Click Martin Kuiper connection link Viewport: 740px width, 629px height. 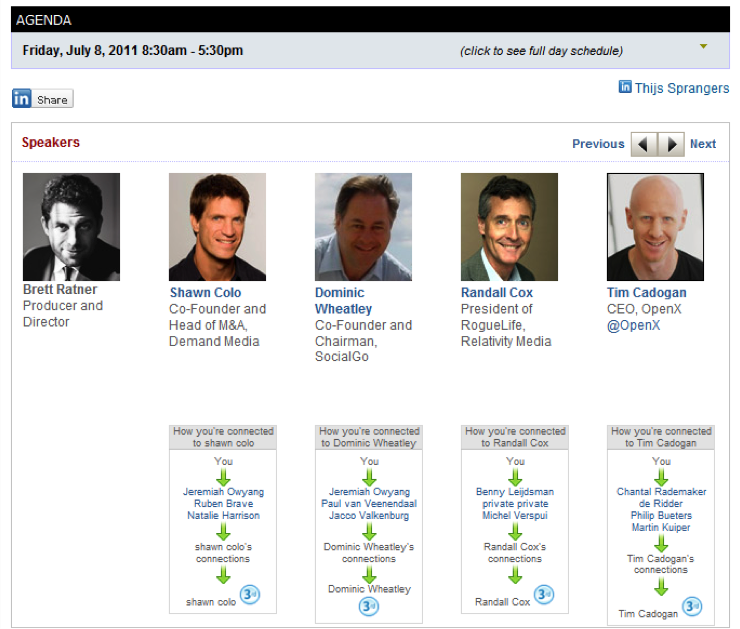[661, 527]
